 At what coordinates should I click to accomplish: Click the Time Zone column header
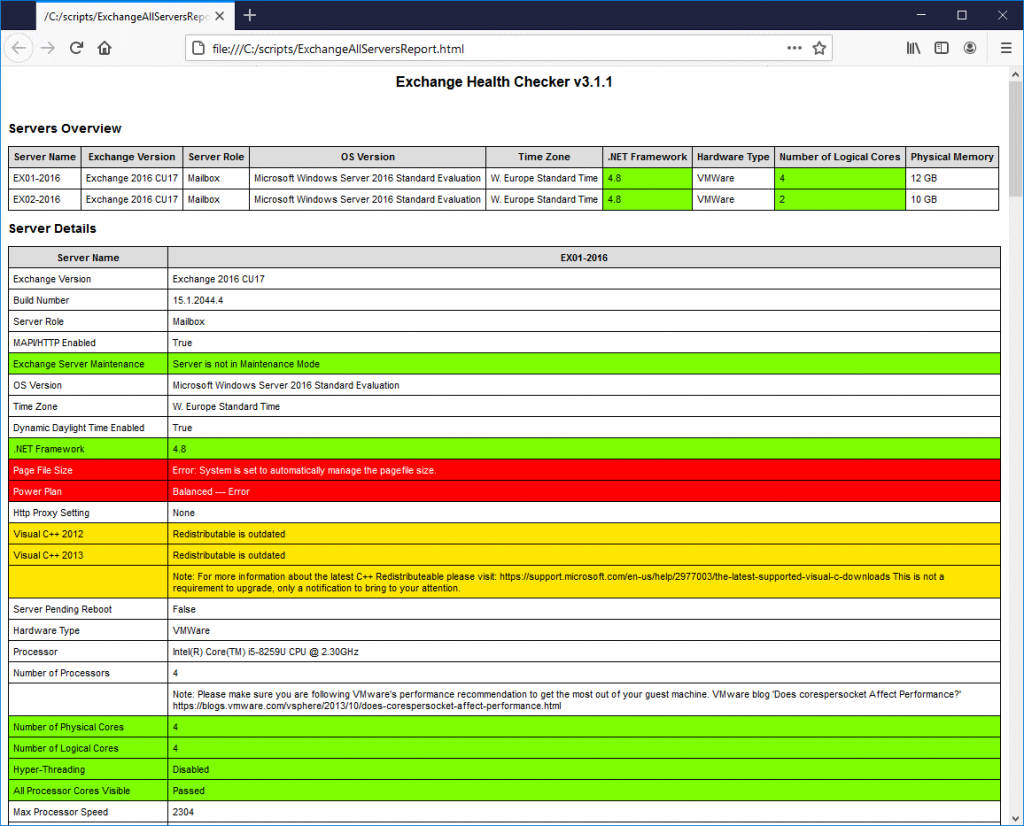[x=544, y=157]
